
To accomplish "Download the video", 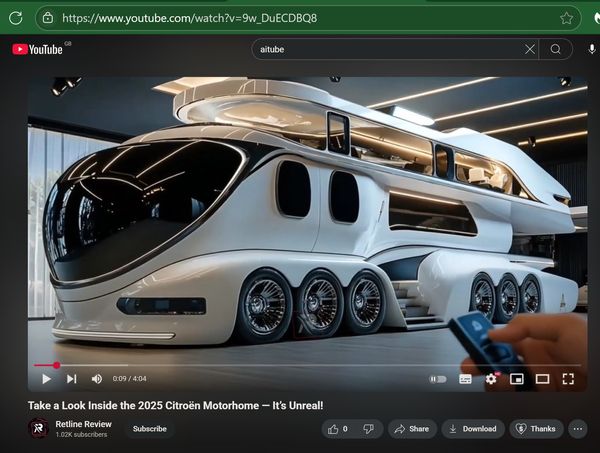I will (473, 429).
